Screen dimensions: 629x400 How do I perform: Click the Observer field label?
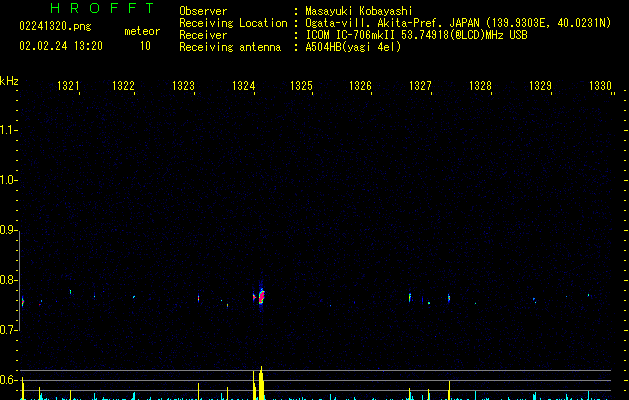coord(203,11)
